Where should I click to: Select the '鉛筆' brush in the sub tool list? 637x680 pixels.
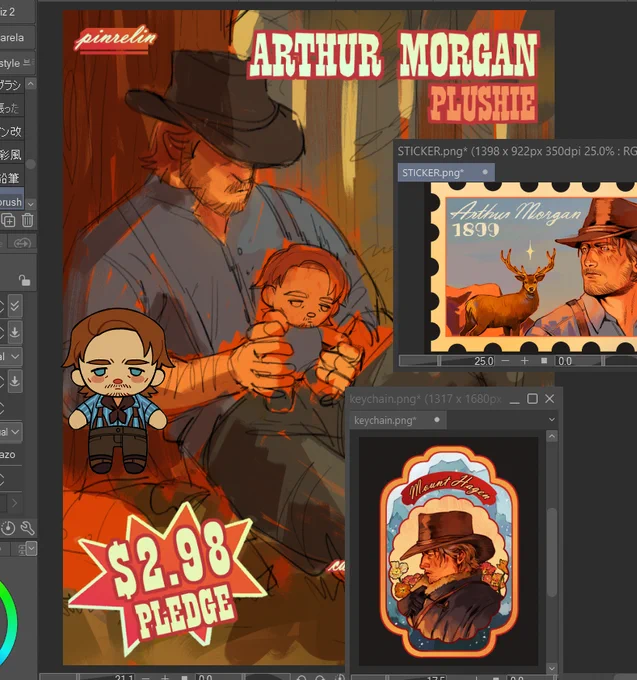pos(12,178)
